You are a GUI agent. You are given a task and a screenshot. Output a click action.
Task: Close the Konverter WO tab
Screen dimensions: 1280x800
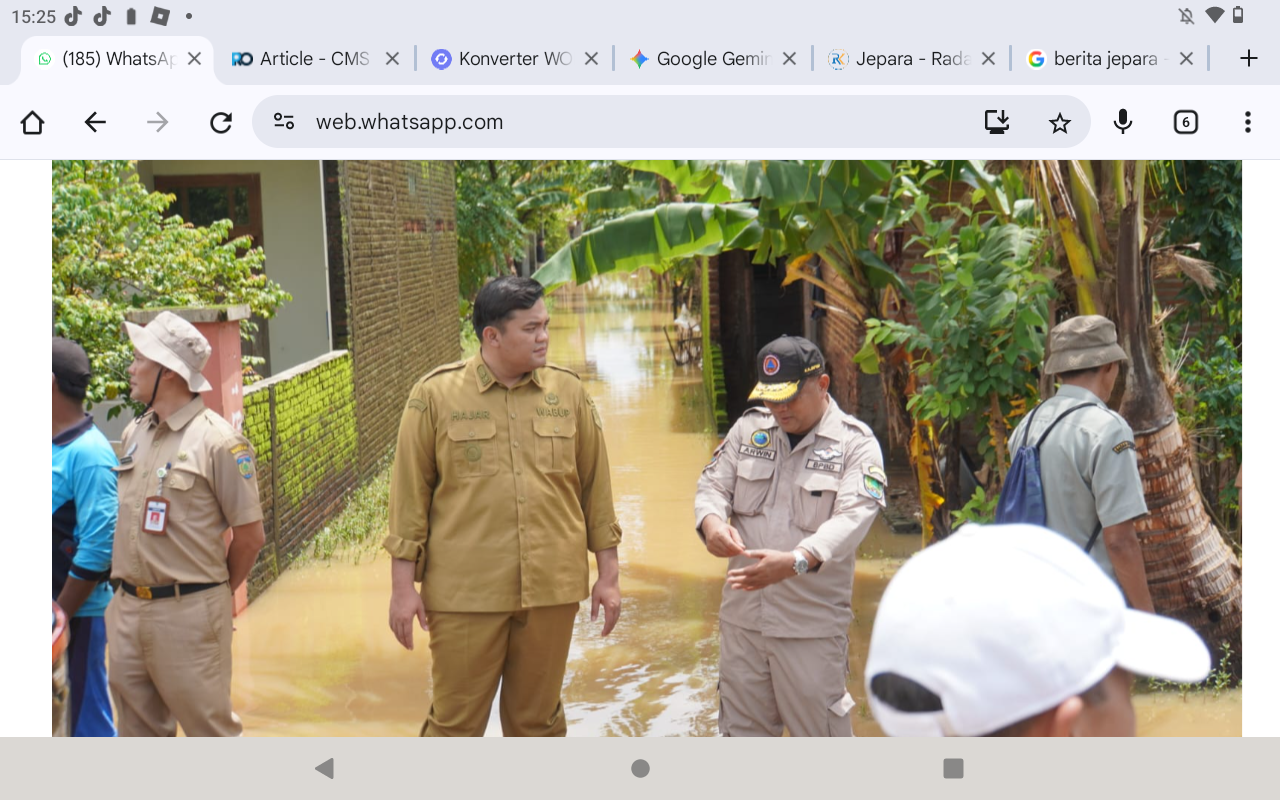coord(592,58)
